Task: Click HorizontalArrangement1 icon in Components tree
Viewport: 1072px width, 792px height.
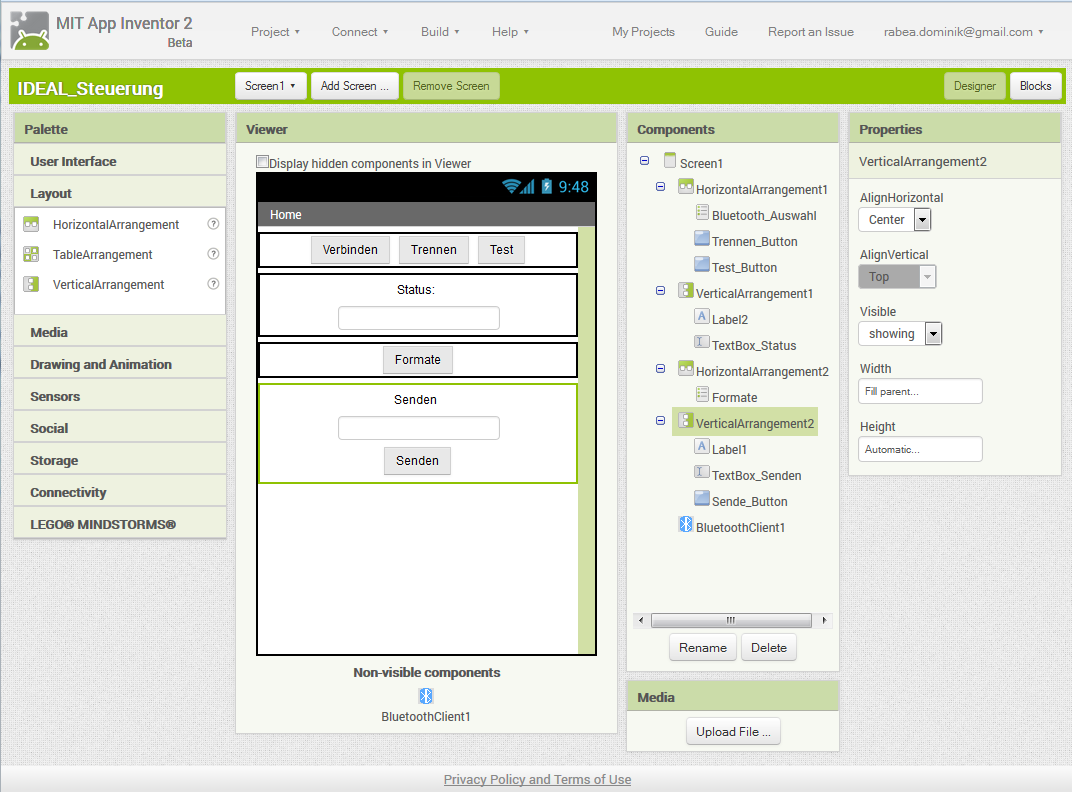Action: [x=686, y=186]
